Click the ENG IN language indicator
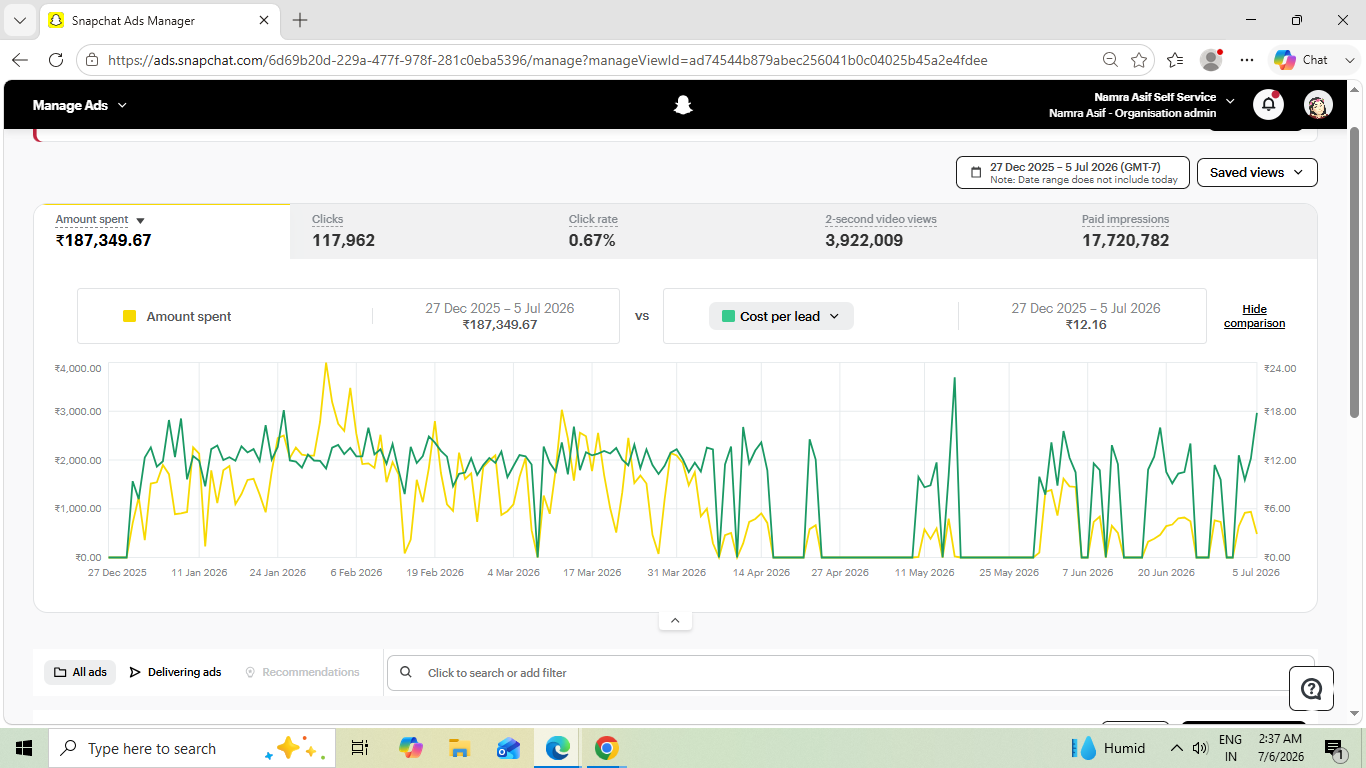 1230,748
